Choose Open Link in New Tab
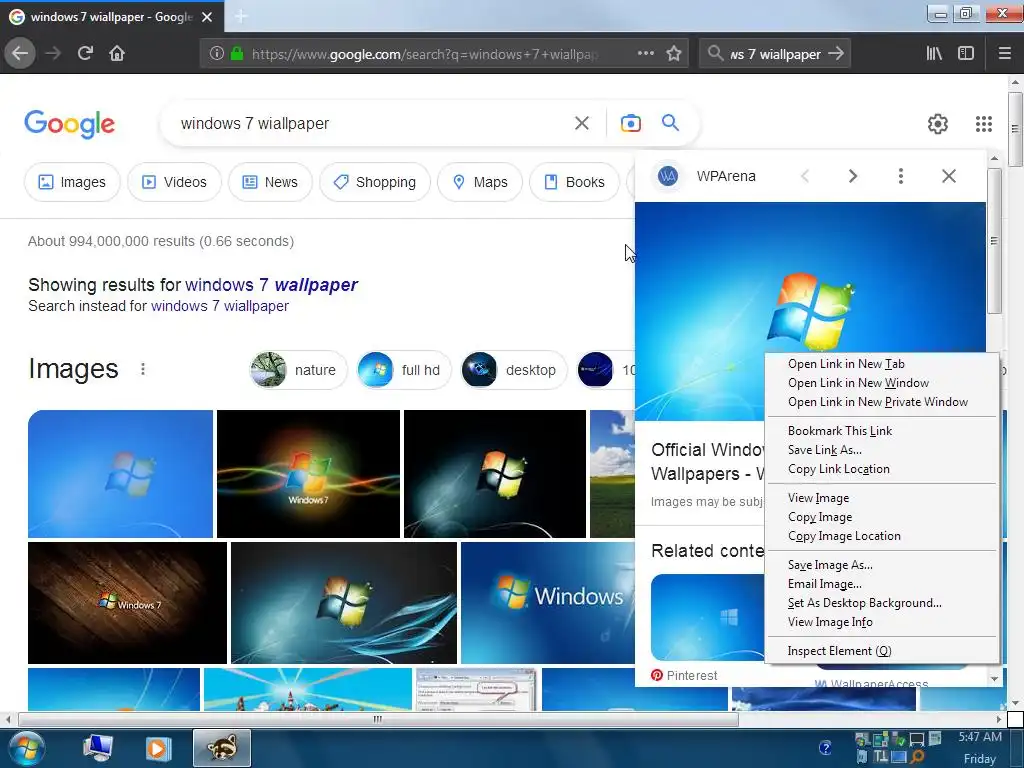The height and width of the screenshot is (768, 1024). (x=882, y=364)
